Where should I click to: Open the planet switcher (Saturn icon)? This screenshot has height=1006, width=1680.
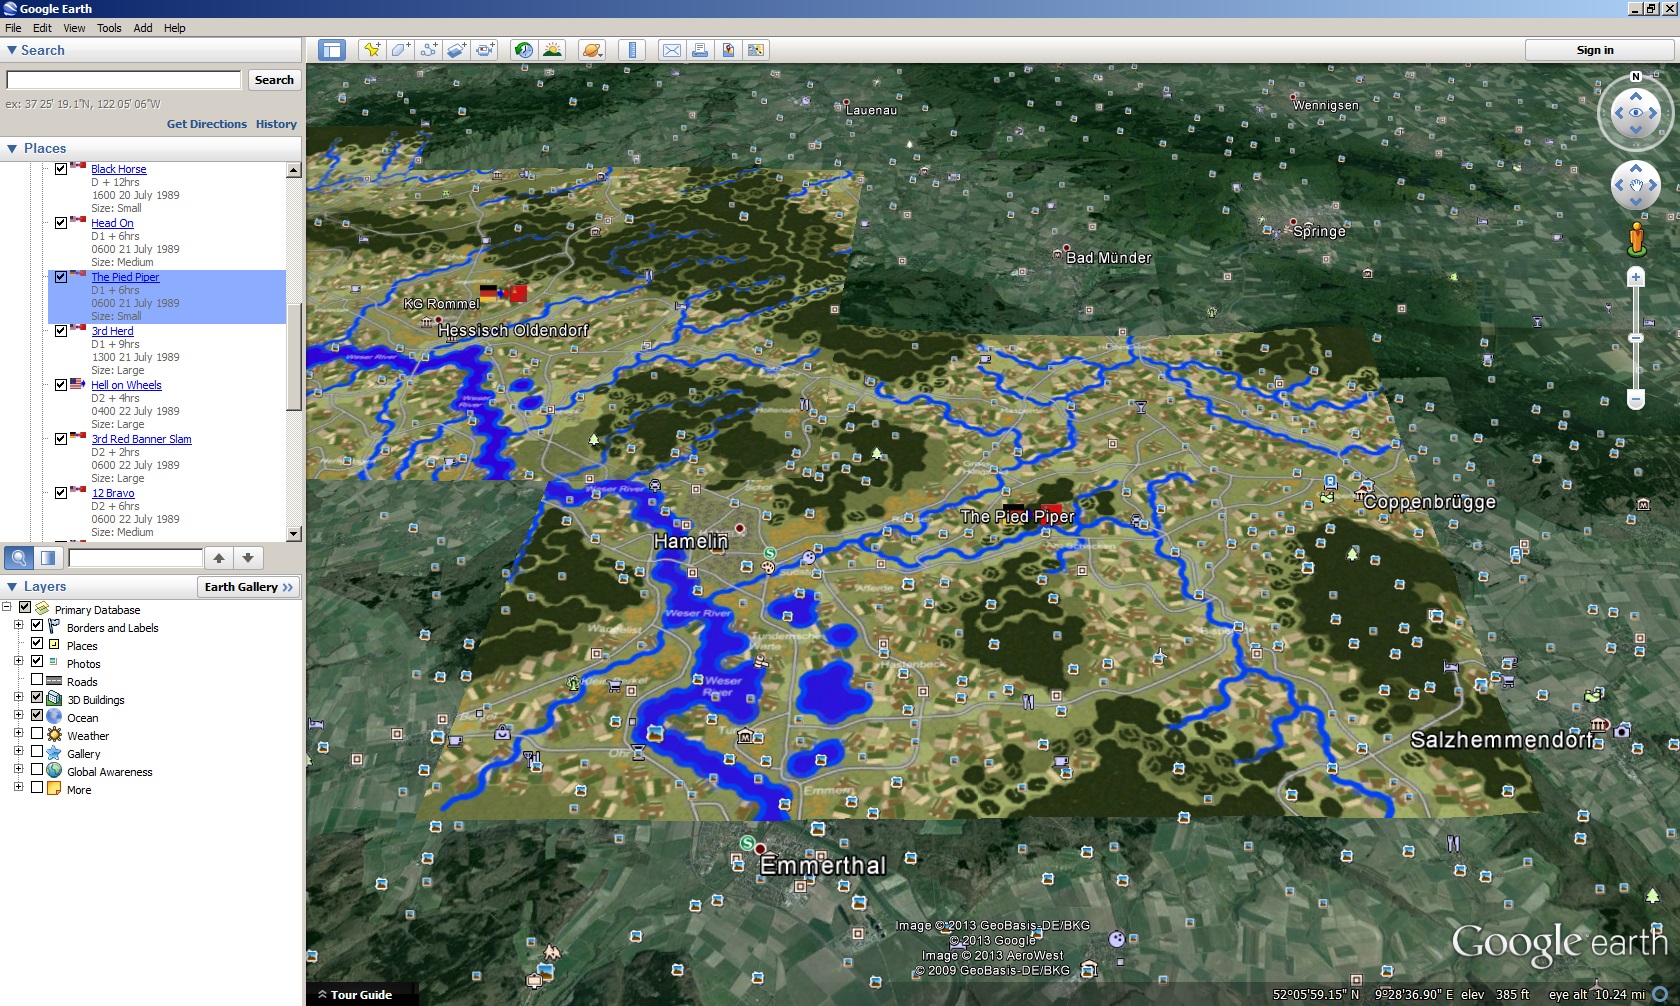coord(592,50)
